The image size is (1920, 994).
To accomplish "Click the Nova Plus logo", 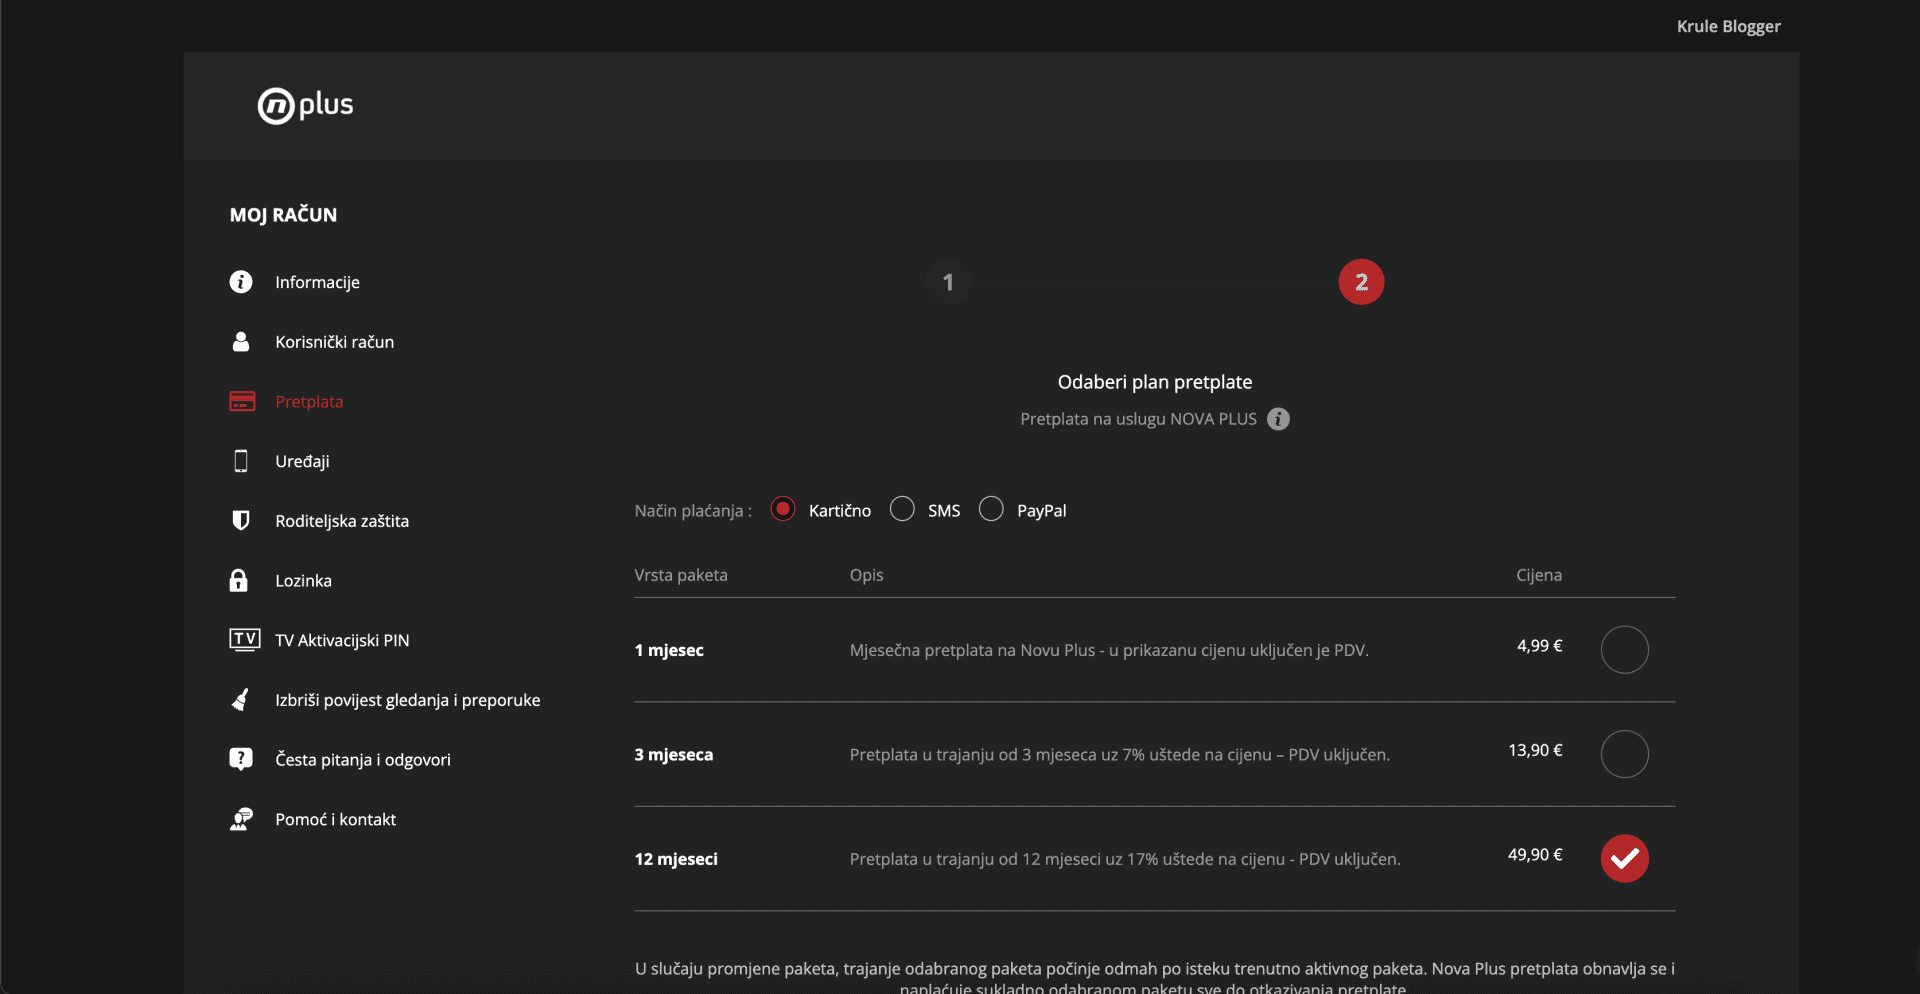I will (x=305, y=105).
